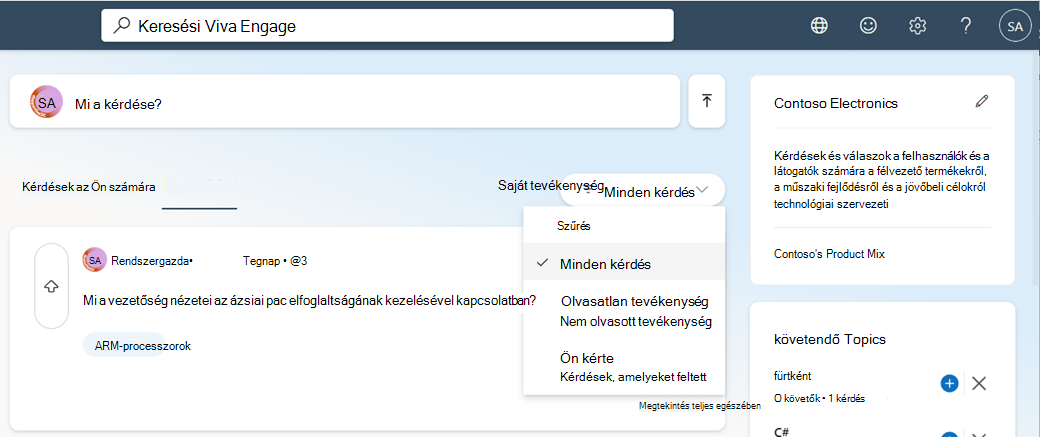Click the magnifier search icon
This screenshot has height=437, width=1040.
coord(121,26)
